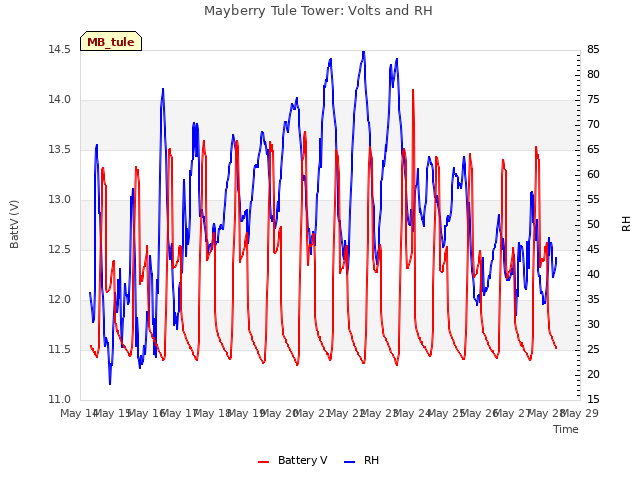Toggle the Battery V legend entry
Viewport: 640px width, 480px height.
292,460
